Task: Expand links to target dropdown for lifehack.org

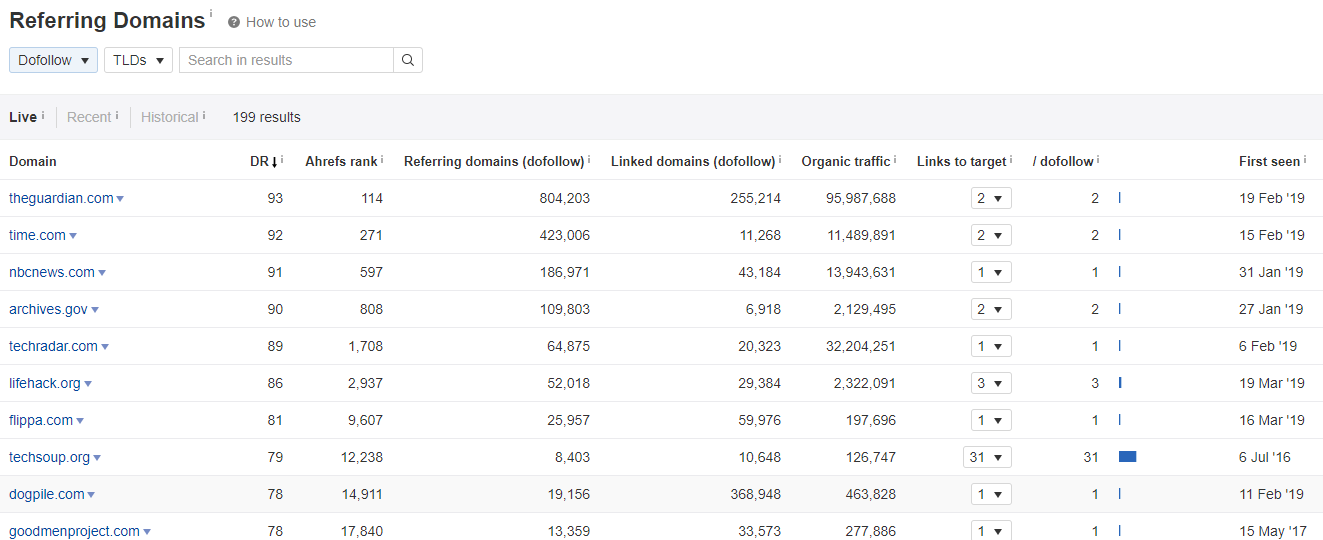Action: click(x=991, y=383)
